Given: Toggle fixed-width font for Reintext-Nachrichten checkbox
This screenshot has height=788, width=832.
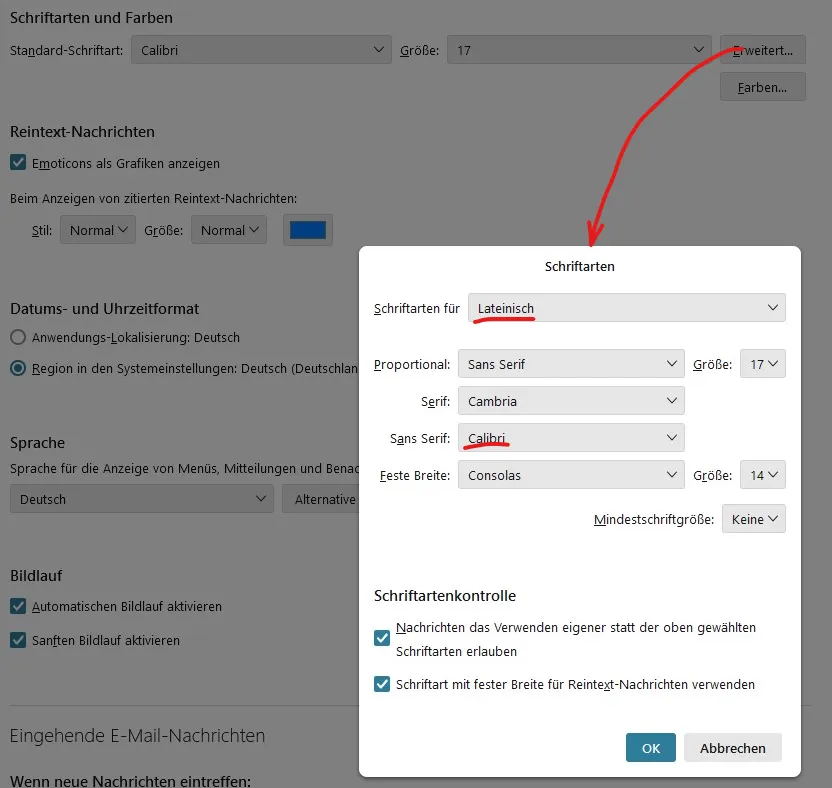Looking at the screenshot, I should [x=382, y=684].
